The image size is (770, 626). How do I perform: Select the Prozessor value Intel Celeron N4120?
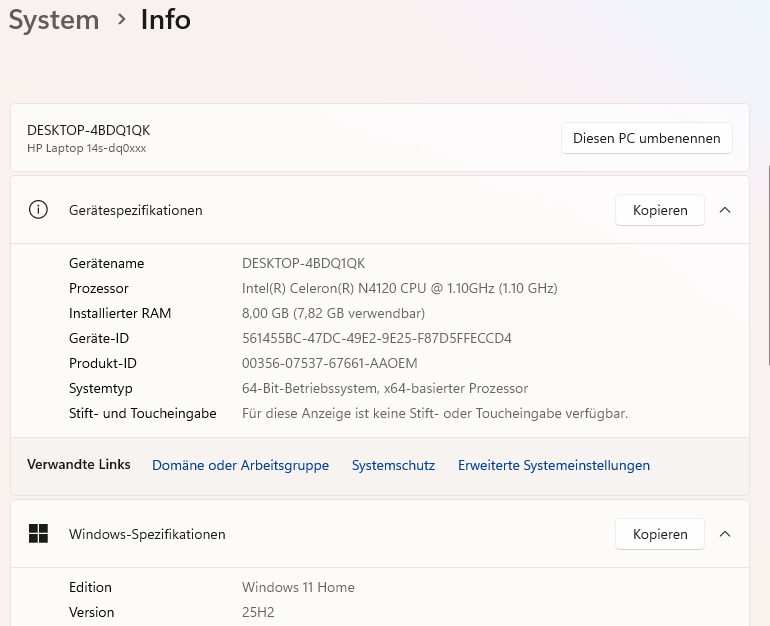[x=399, y=288]
